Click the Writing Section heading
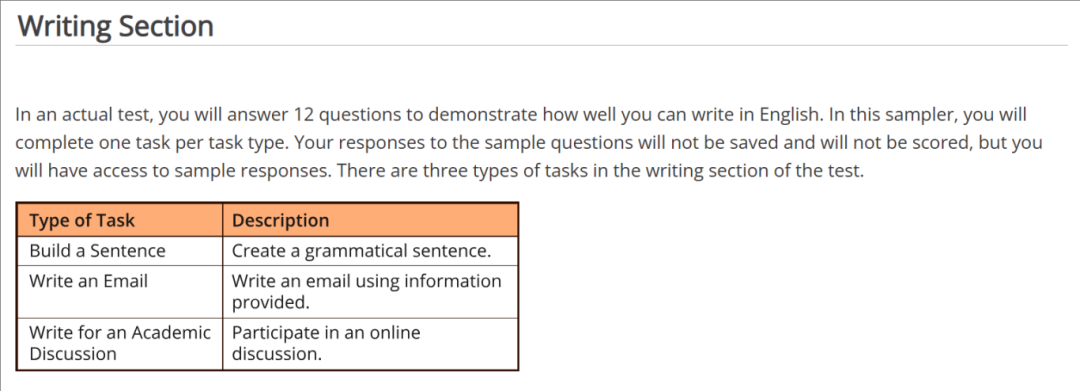Screen dimensions: 1080x391 [x=116, y=26]
